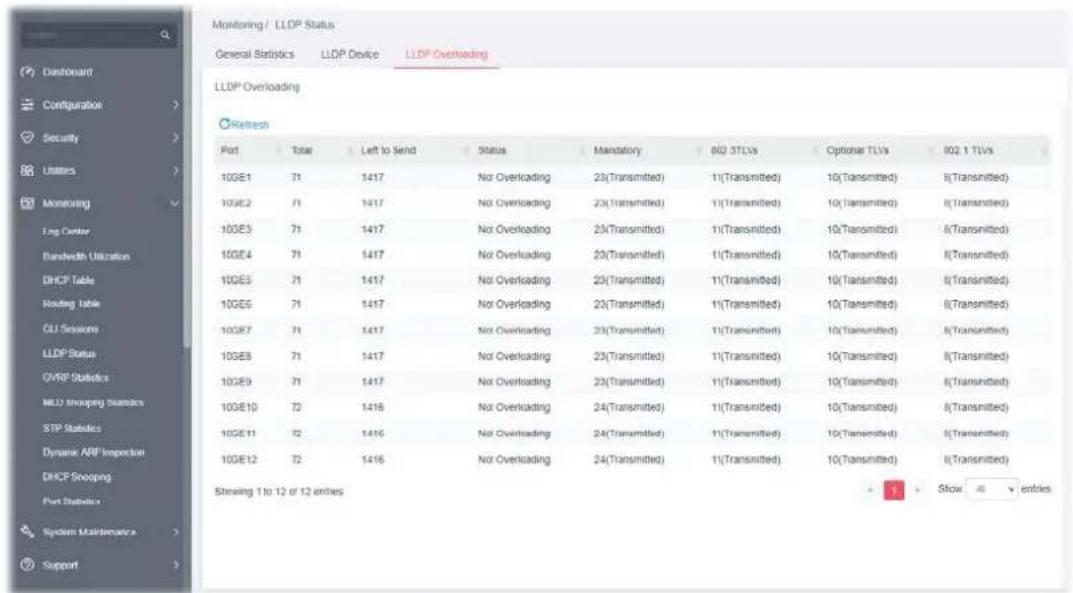Click the System Maintenance wrench icon

27,531
